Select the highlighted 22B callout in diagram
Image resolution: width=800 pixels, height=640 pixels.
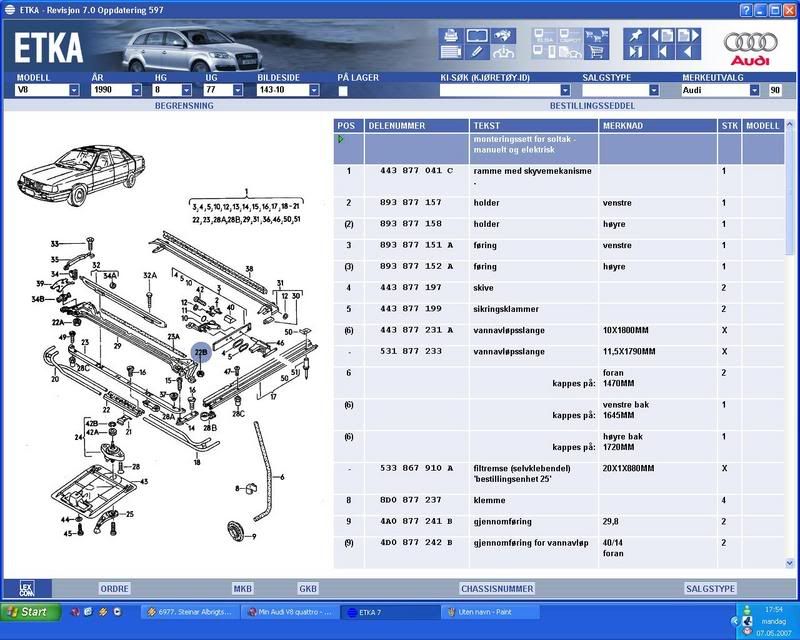(x=200, y=352)
